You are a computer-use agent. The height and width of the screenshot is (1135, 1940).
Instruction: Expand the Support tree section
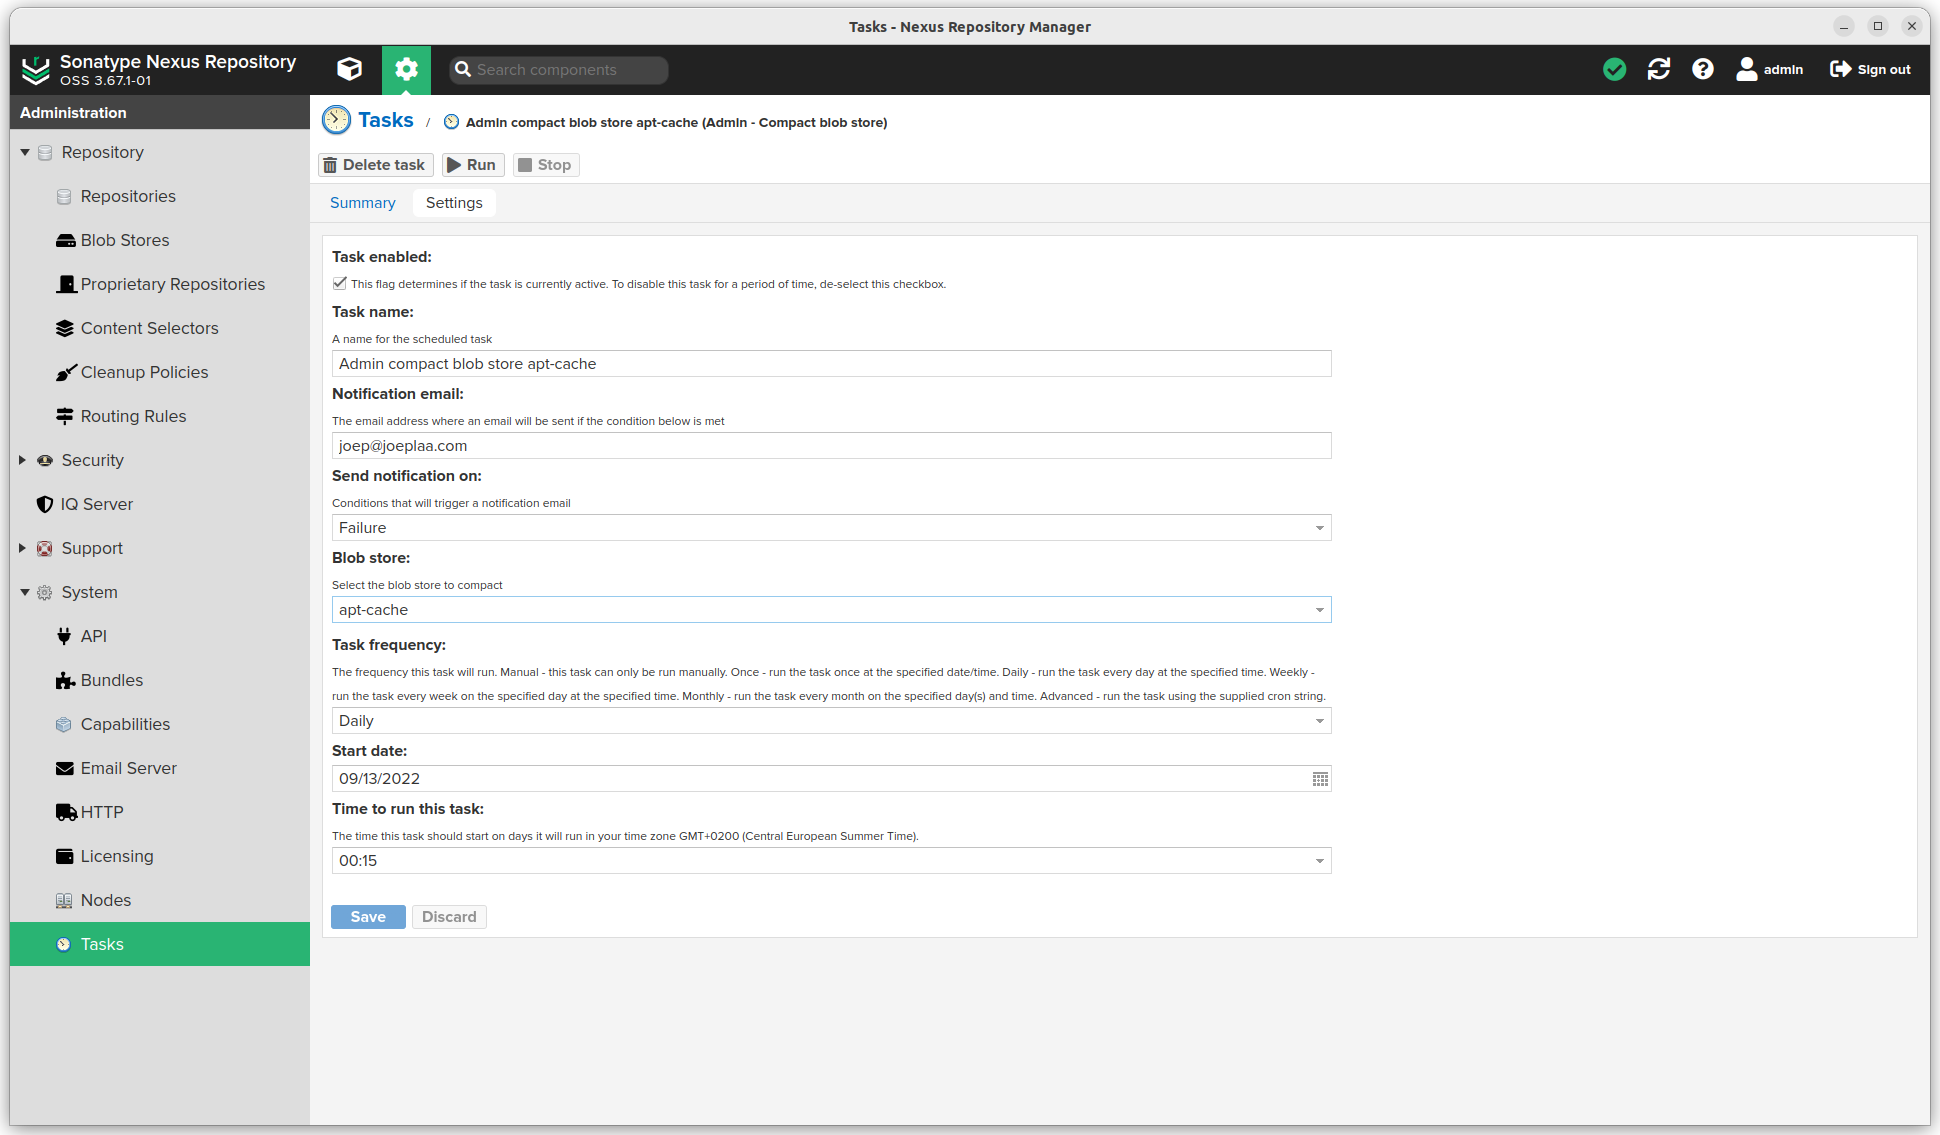pos(23,548)
